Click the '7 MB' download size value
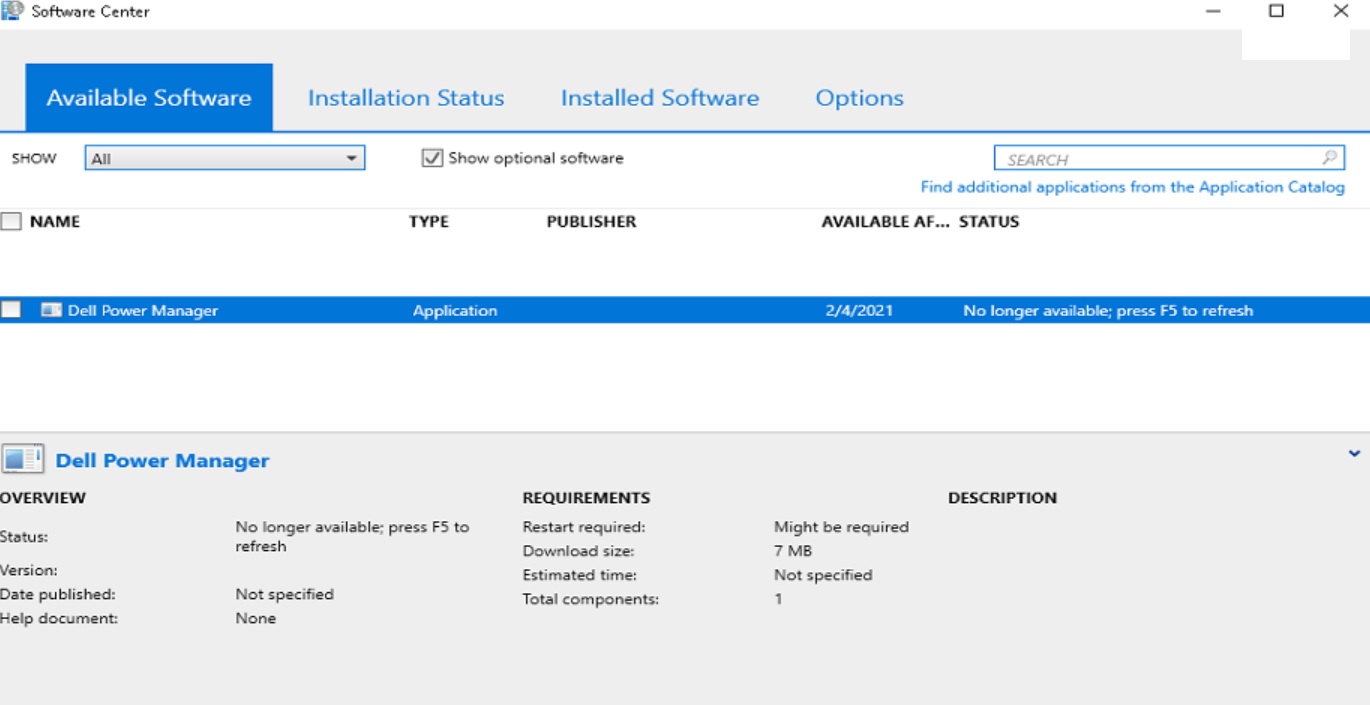This screenshot has height=705, width=1370. click(x=793, y=551)
